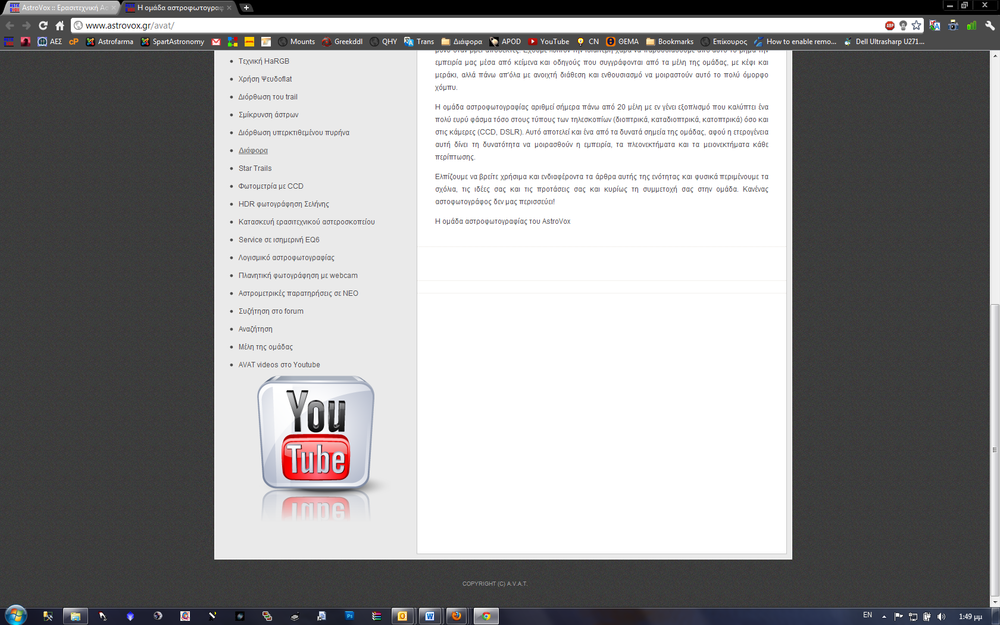
Task: Open the Συζήτηση στο forum link
Action: point(268,311)
